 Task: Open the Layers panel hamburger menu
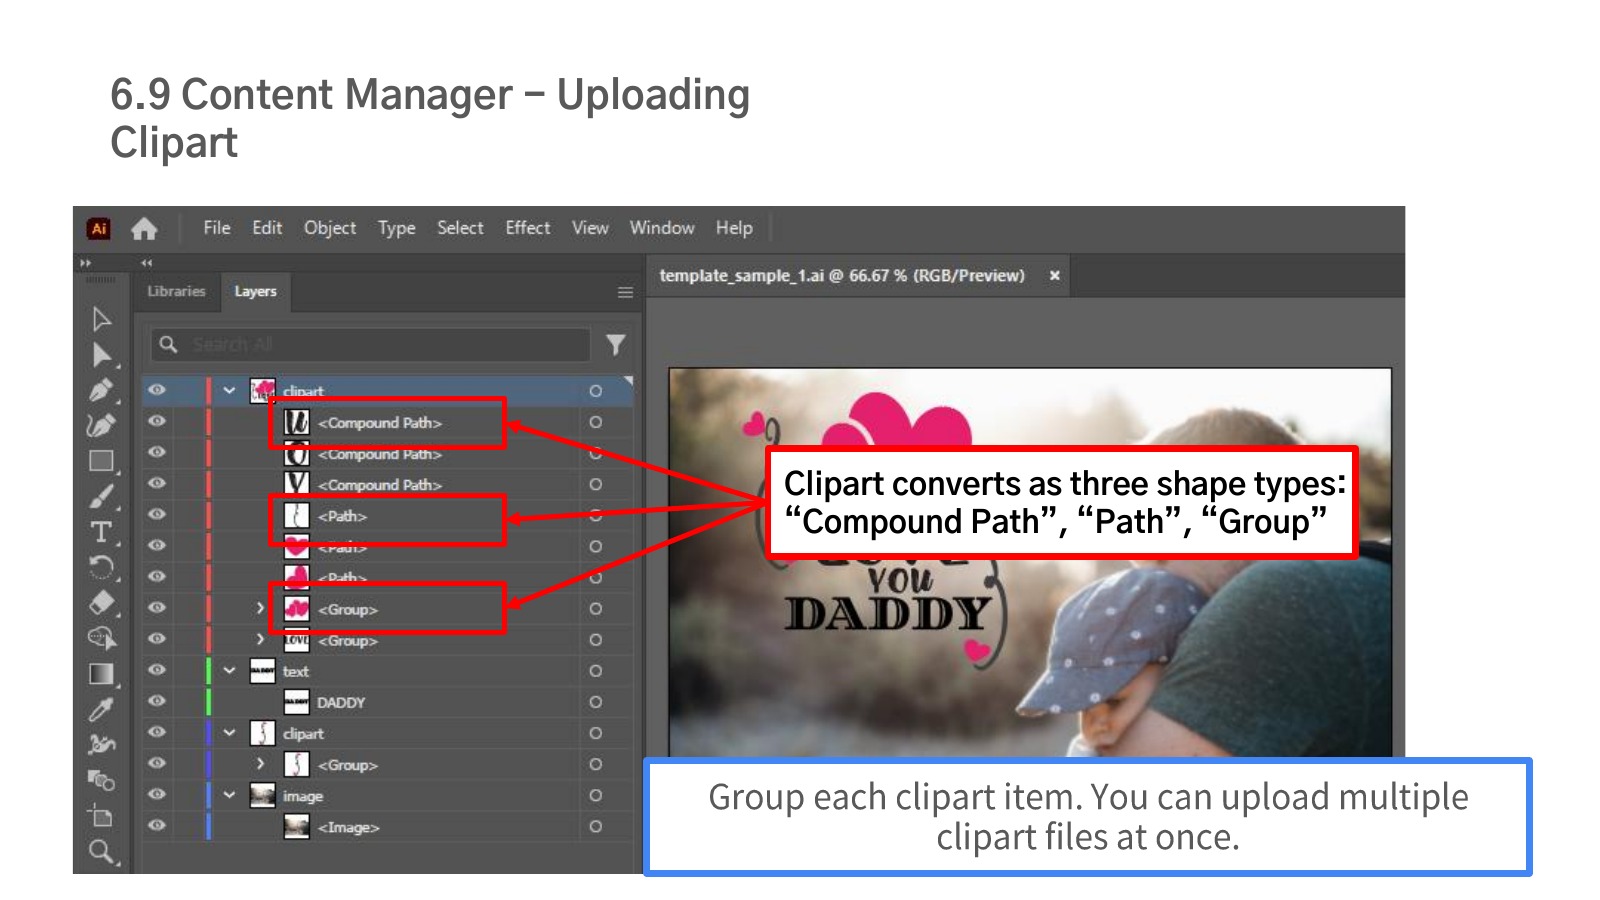[x=625, y=292]
